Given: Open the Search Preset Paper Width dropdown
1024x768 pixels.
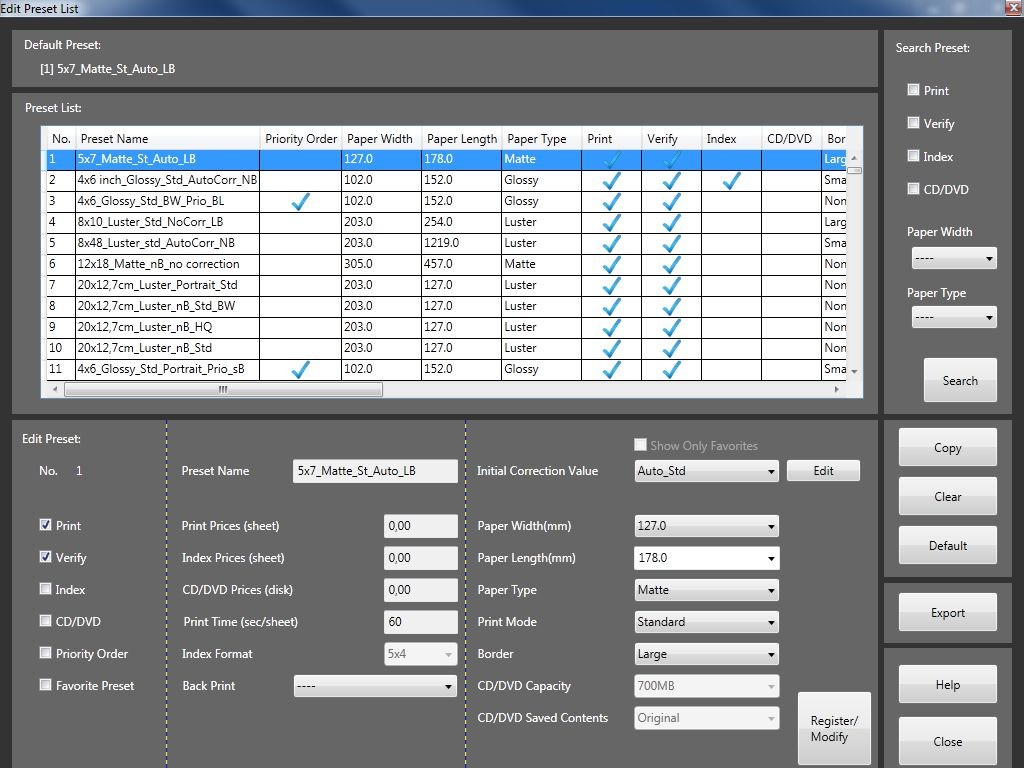Looking at the screenshot, I should [954, 259].
